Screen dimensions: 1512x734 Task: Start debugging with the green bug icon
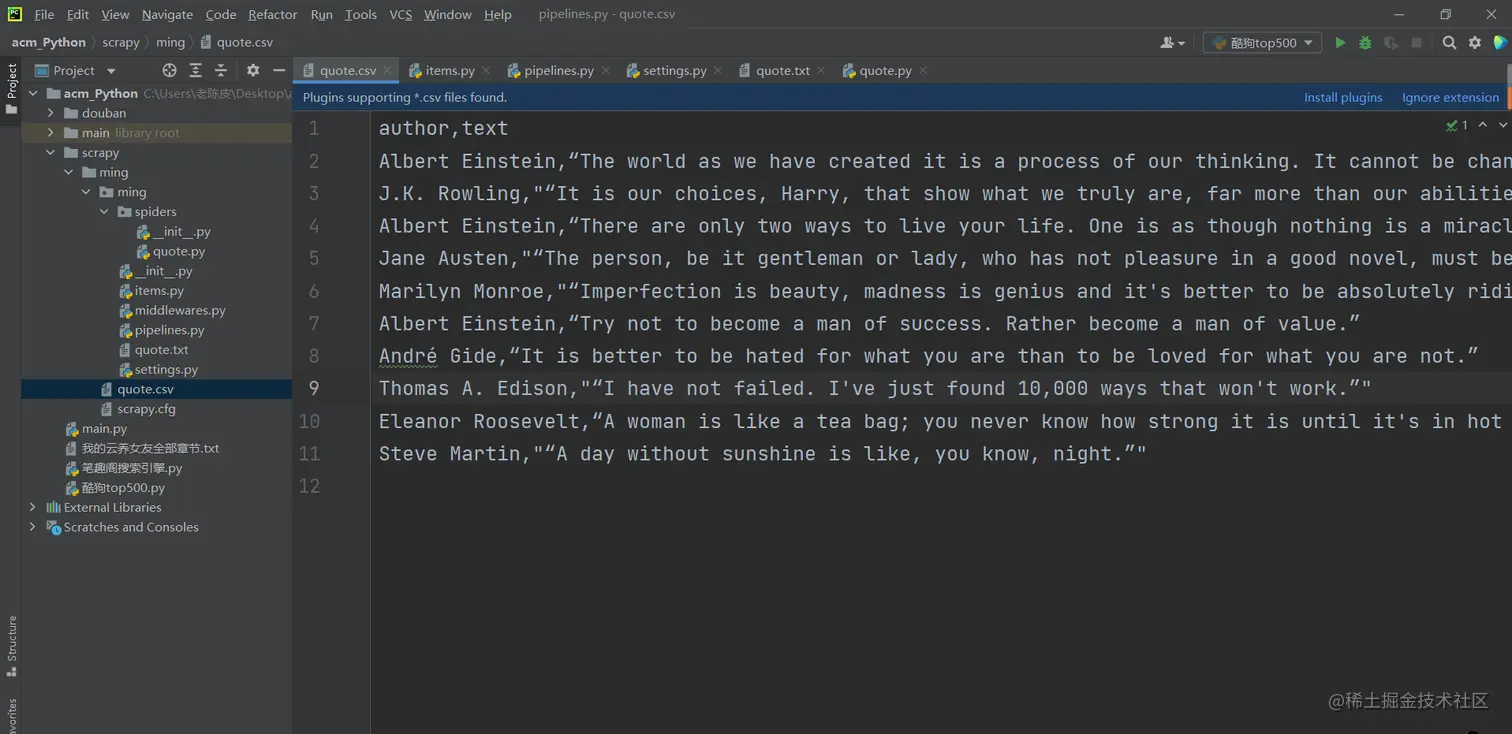[1365, 43]
